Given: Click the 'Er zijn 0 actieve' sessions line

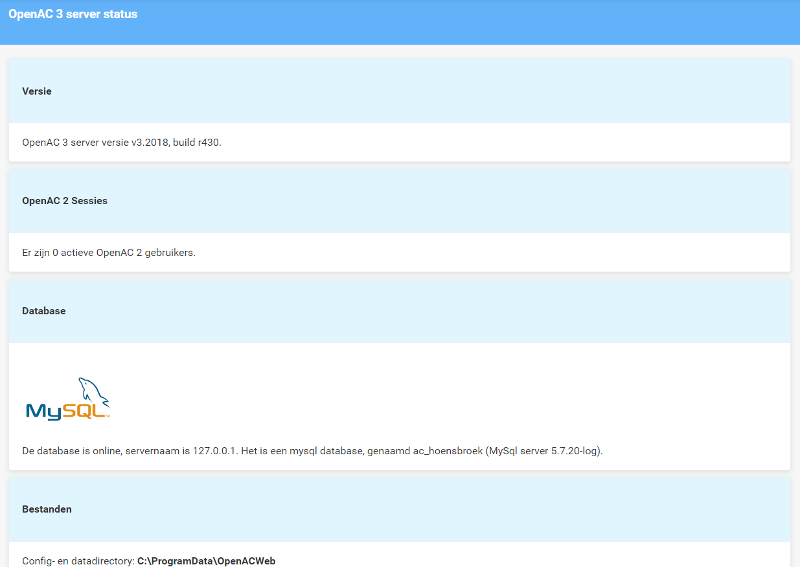Looking at the screenshot, I should pyautogui.click(x=58, y=252).
